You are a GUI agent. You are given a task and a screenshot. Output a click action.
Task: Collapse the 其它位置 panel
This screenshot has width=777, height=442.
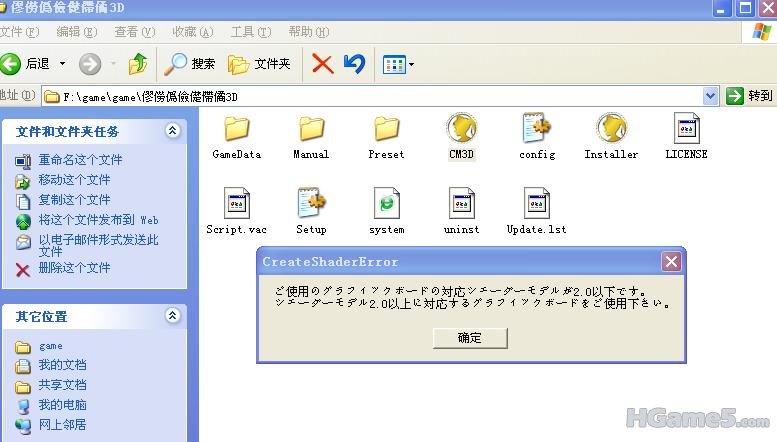(x=172, y=316)
